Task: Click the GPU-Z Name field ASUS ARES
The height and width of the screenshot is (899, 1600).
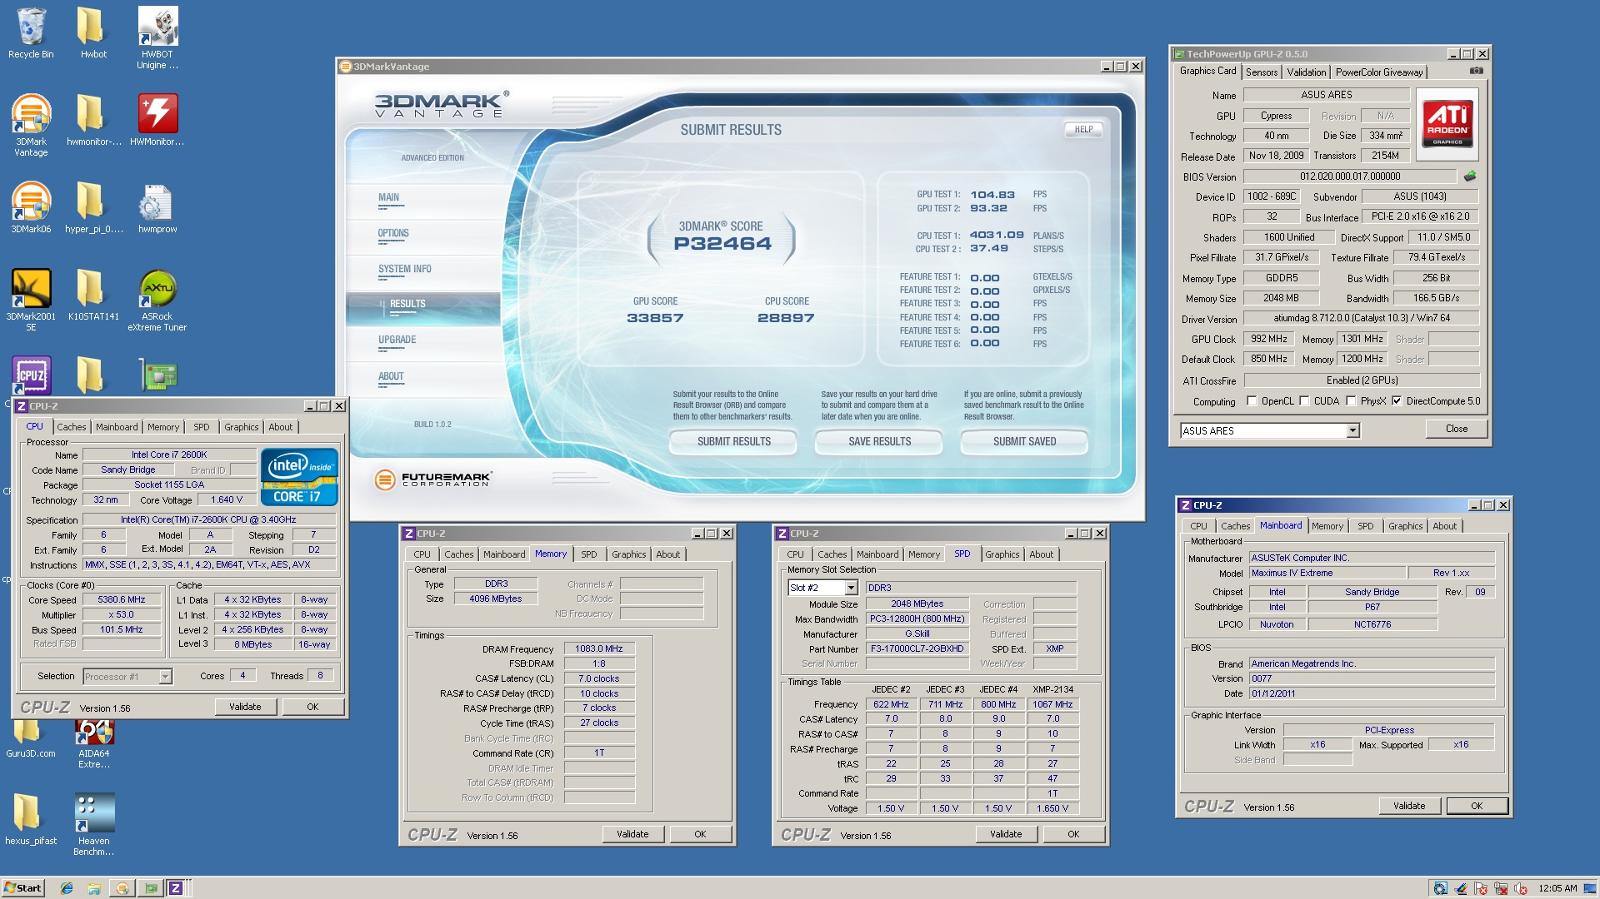Action: 1326,95
